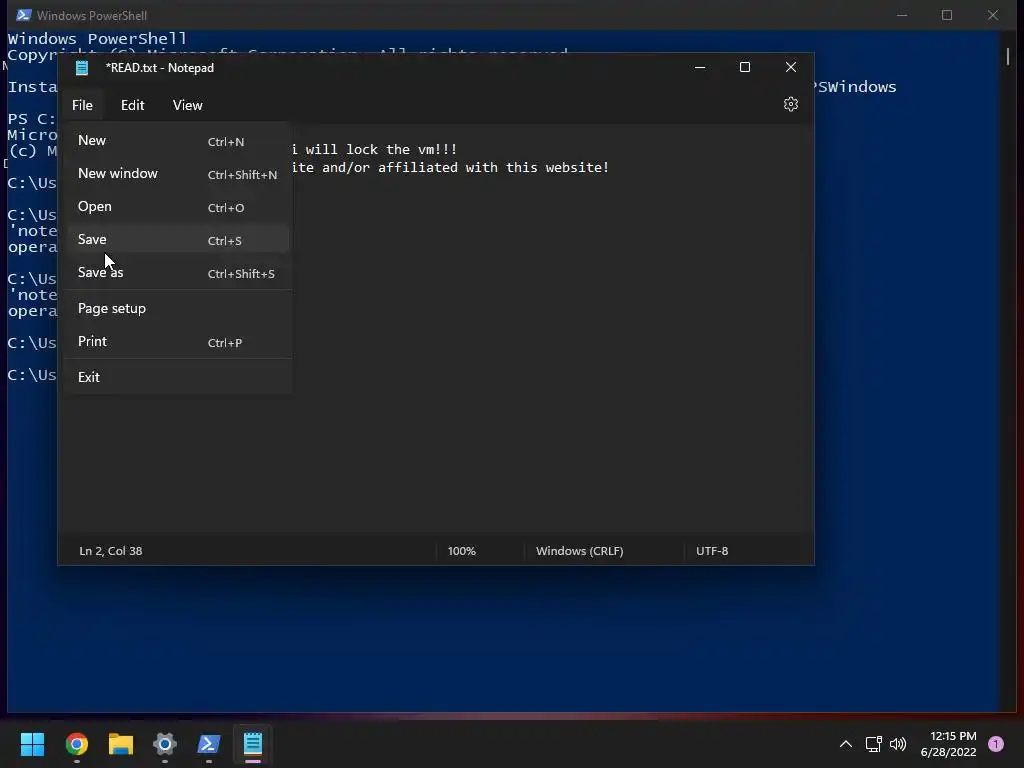
Task: Click Ln 2, Col 38 status text
Action: (x=110, y=551)
